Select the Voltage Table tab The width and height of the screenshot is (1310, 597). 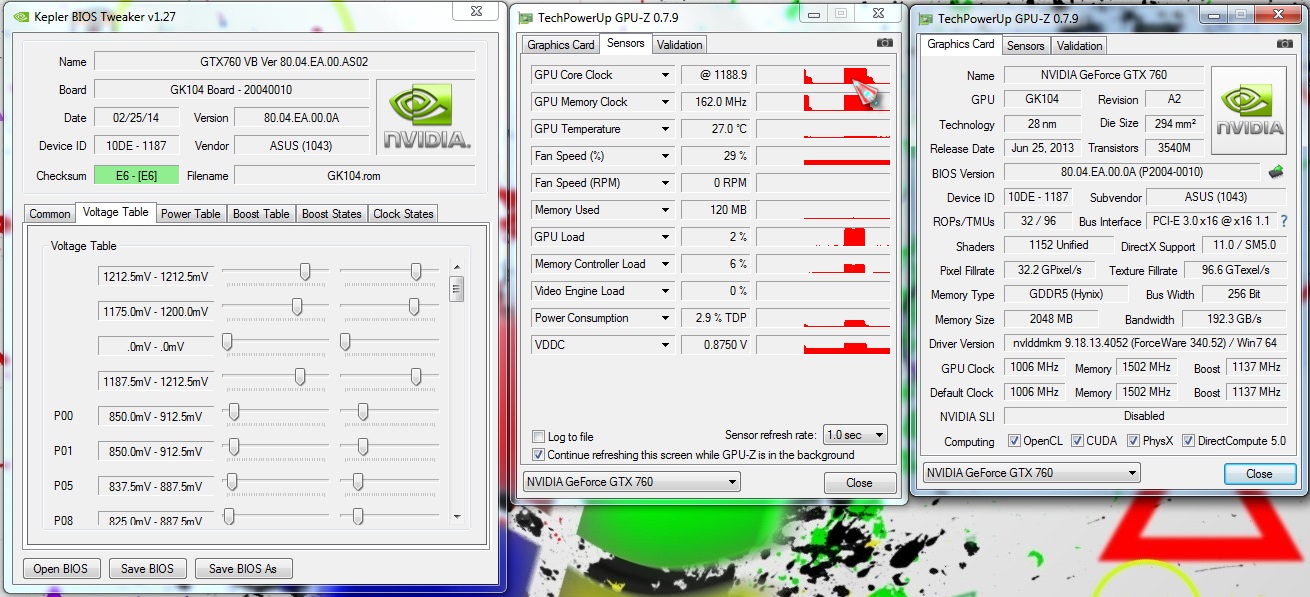pyautogui.click(x=116, y=212)
